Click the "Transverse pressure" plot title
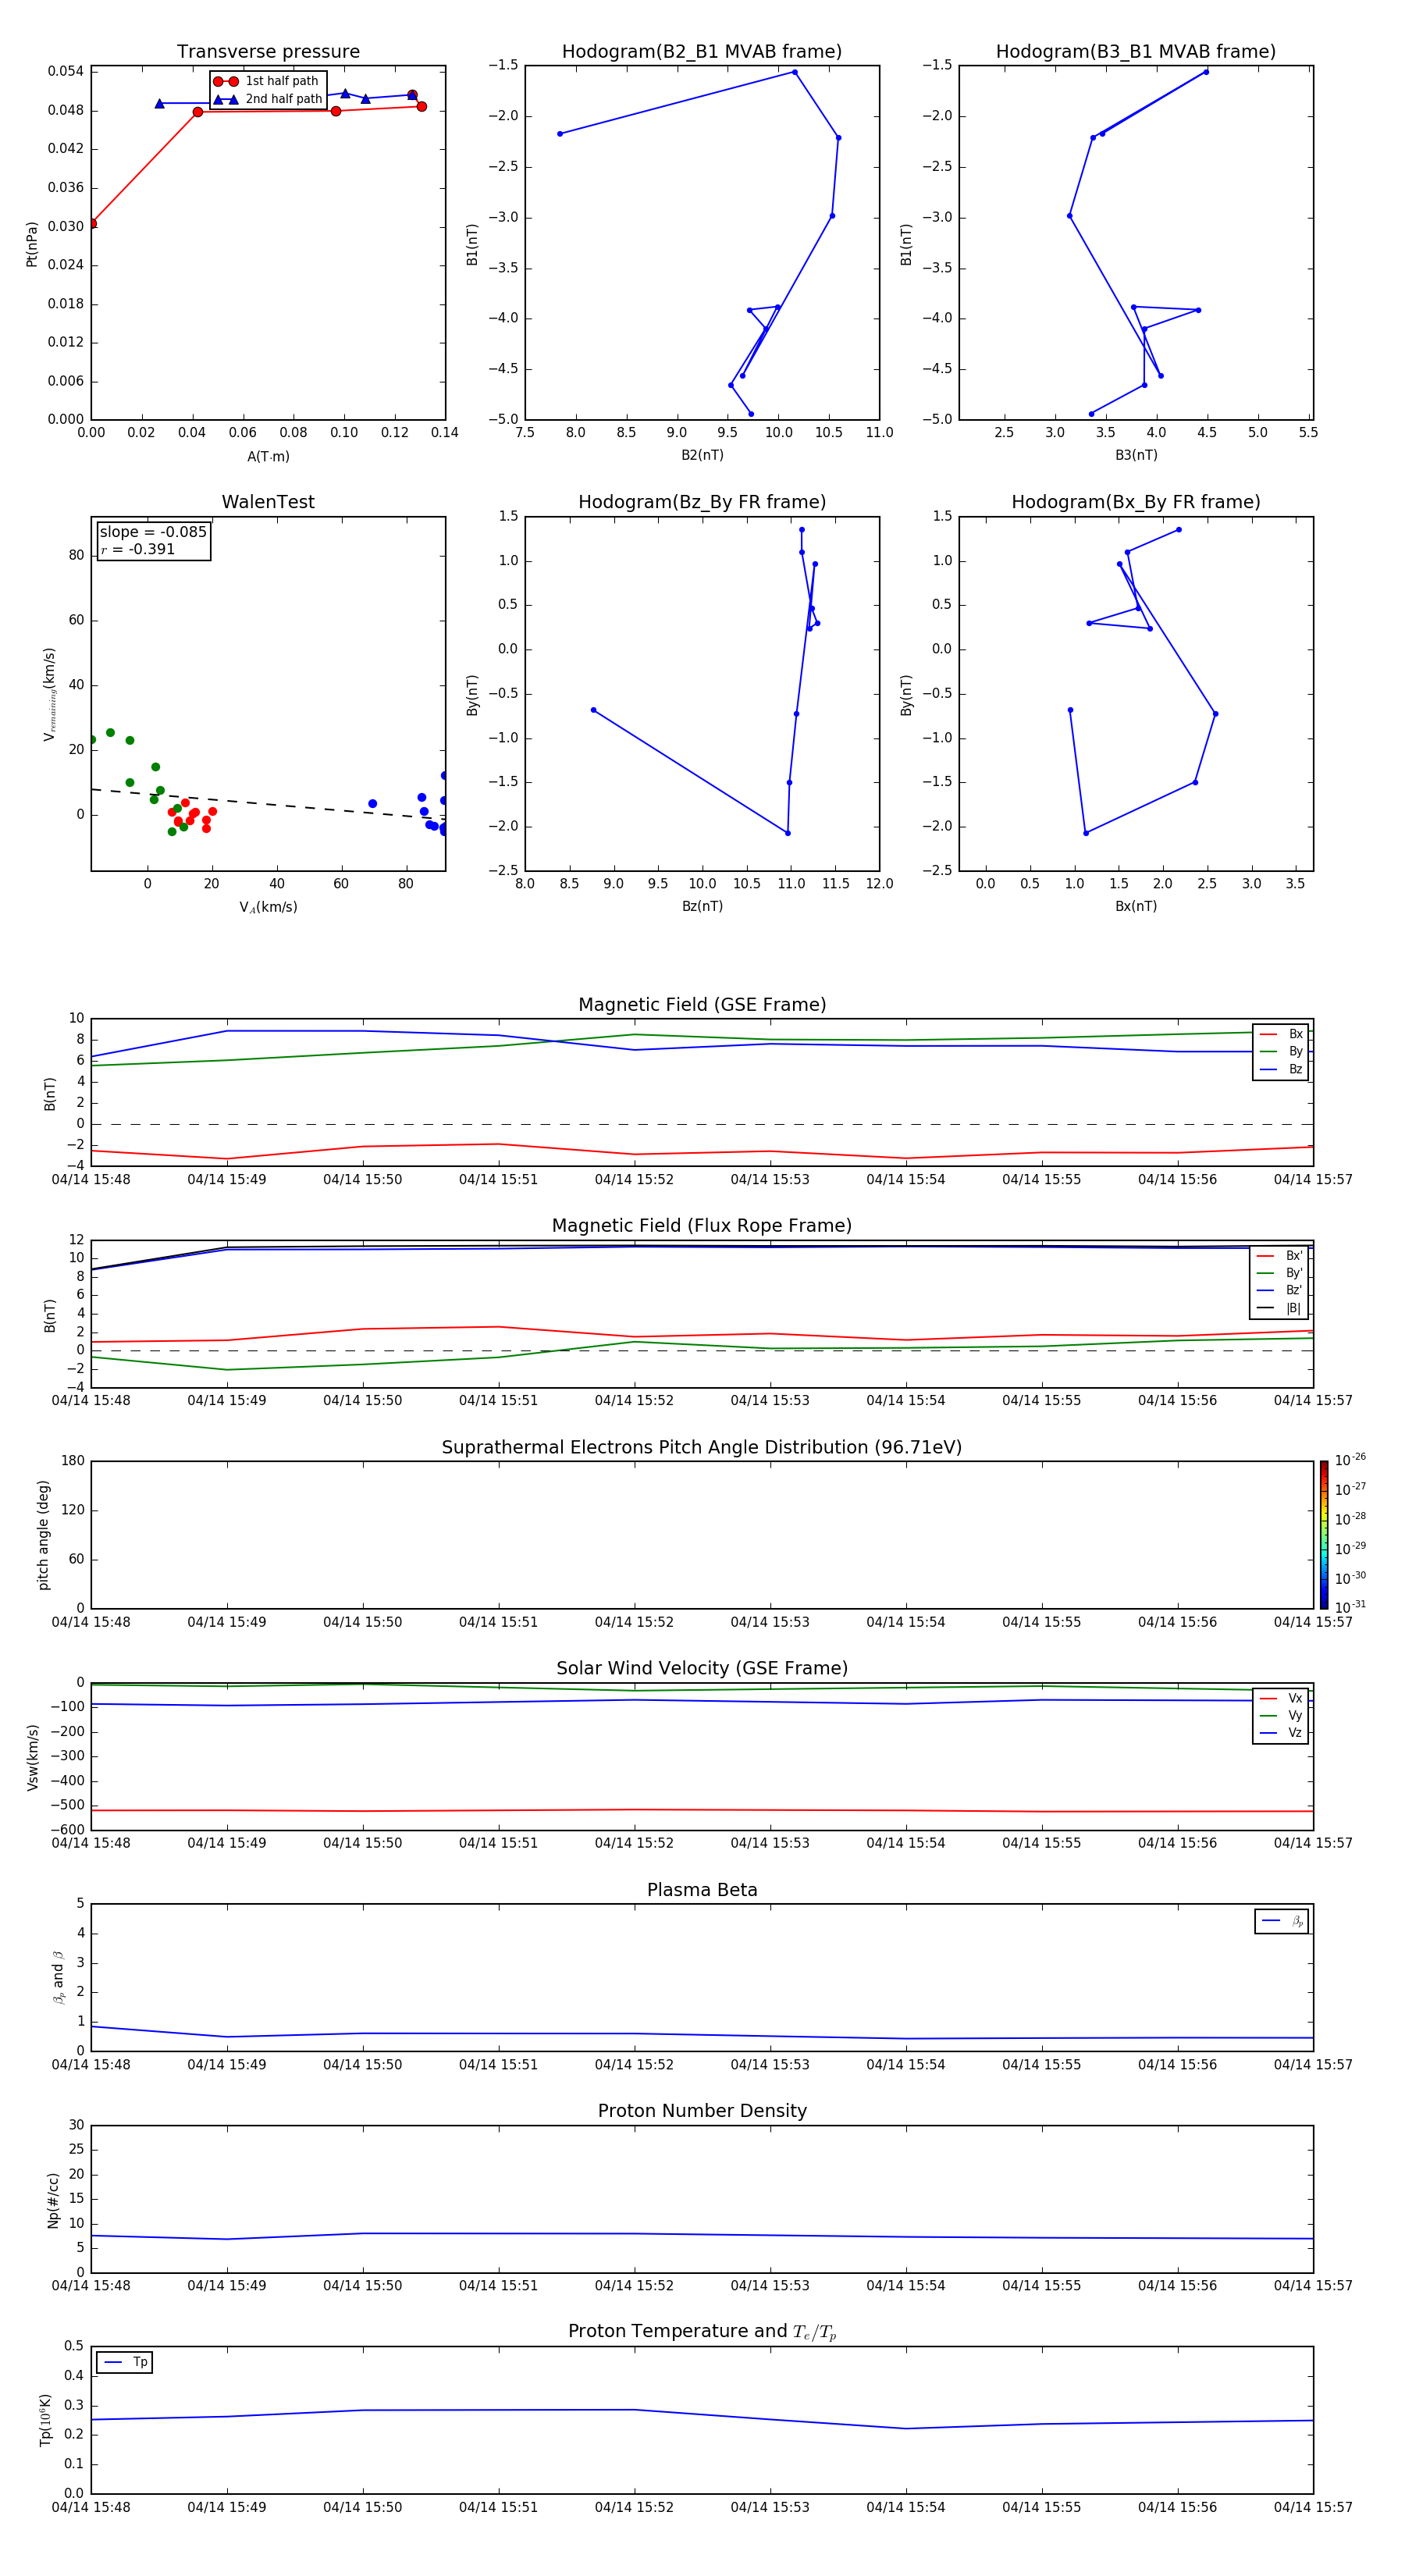This screenshot has height=2576, width=1405. (x=268, y=52)
